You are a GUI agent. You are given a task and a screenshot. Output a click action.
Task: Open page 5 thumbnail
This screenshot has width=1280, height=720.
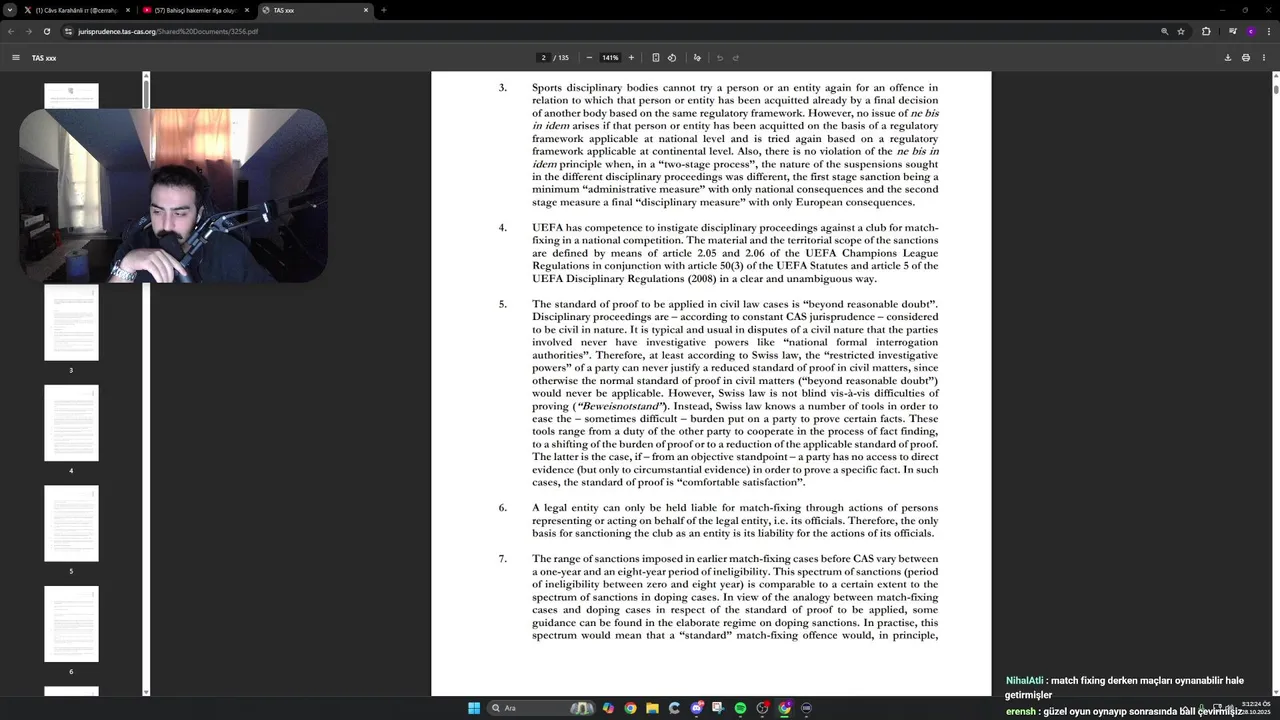tap(71, 523)
